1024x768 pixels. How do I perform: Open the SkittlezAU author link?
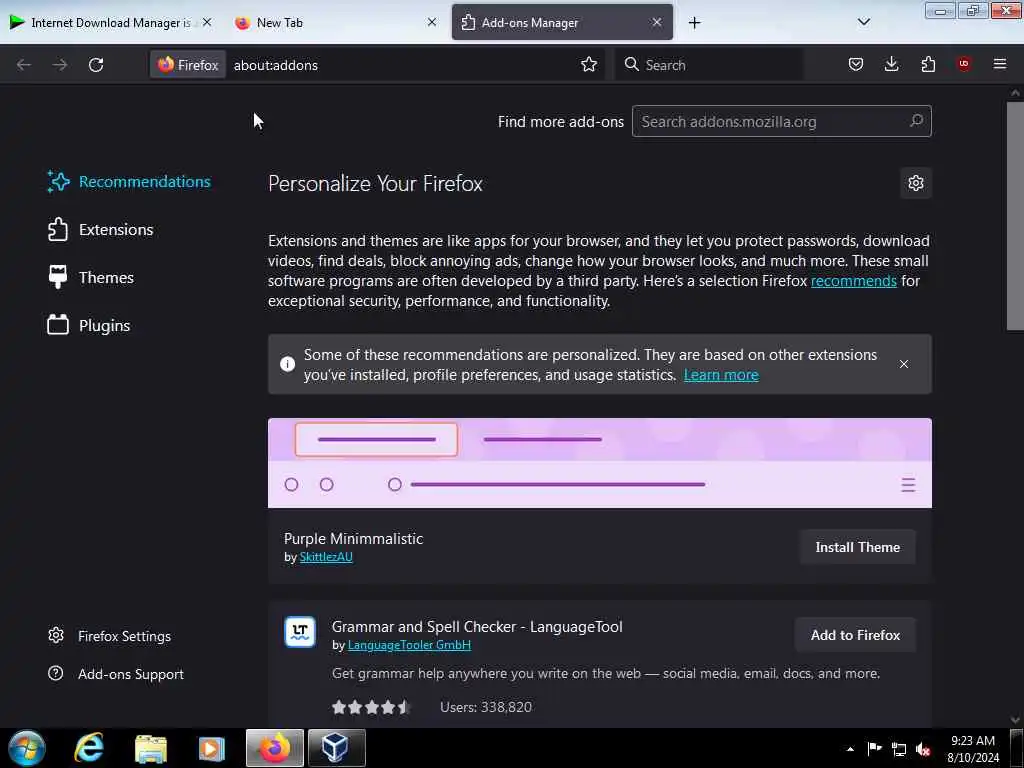pos(326,556)
